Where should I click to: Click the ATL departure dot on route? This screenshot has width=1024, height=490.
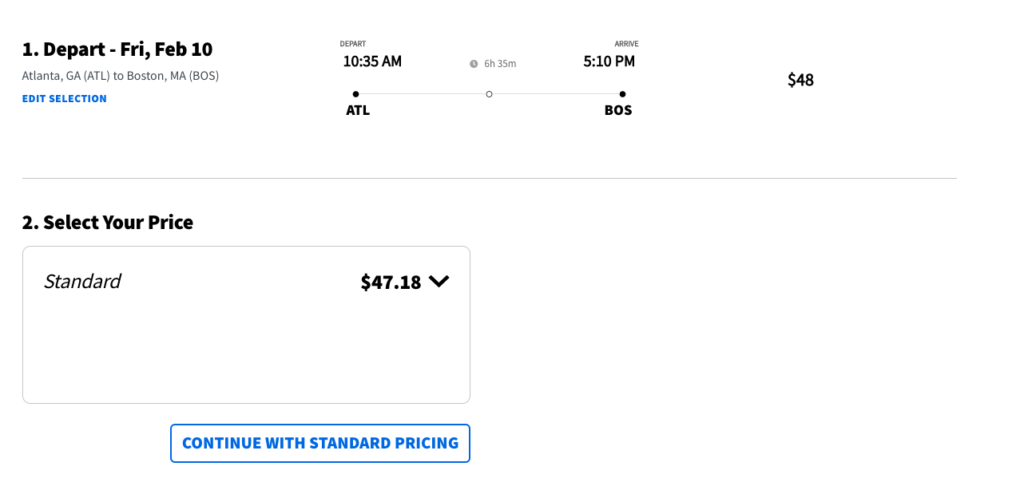coord(355,94)
